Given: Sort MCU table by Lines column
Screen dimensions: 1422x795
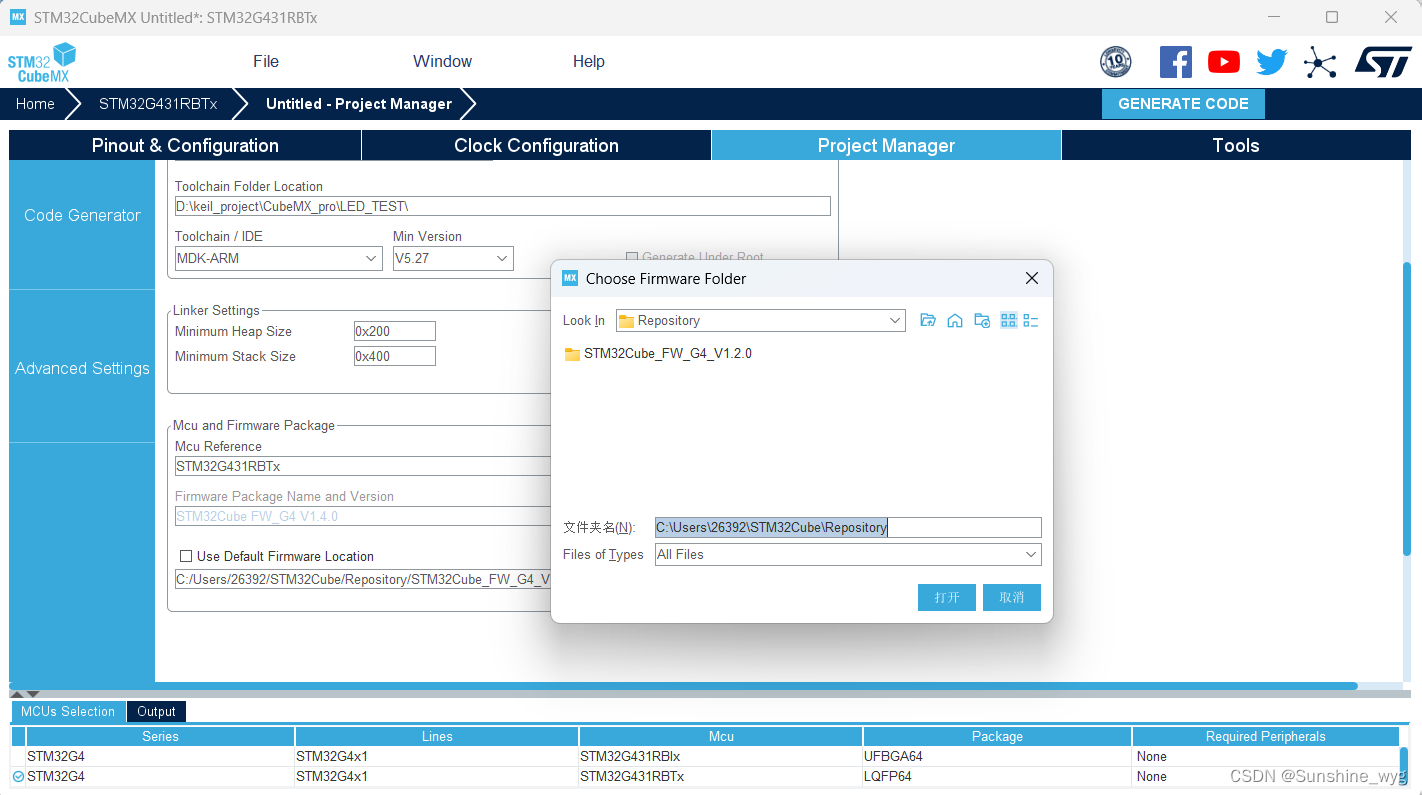Looking at the screenshot, I should pos(437,736).
